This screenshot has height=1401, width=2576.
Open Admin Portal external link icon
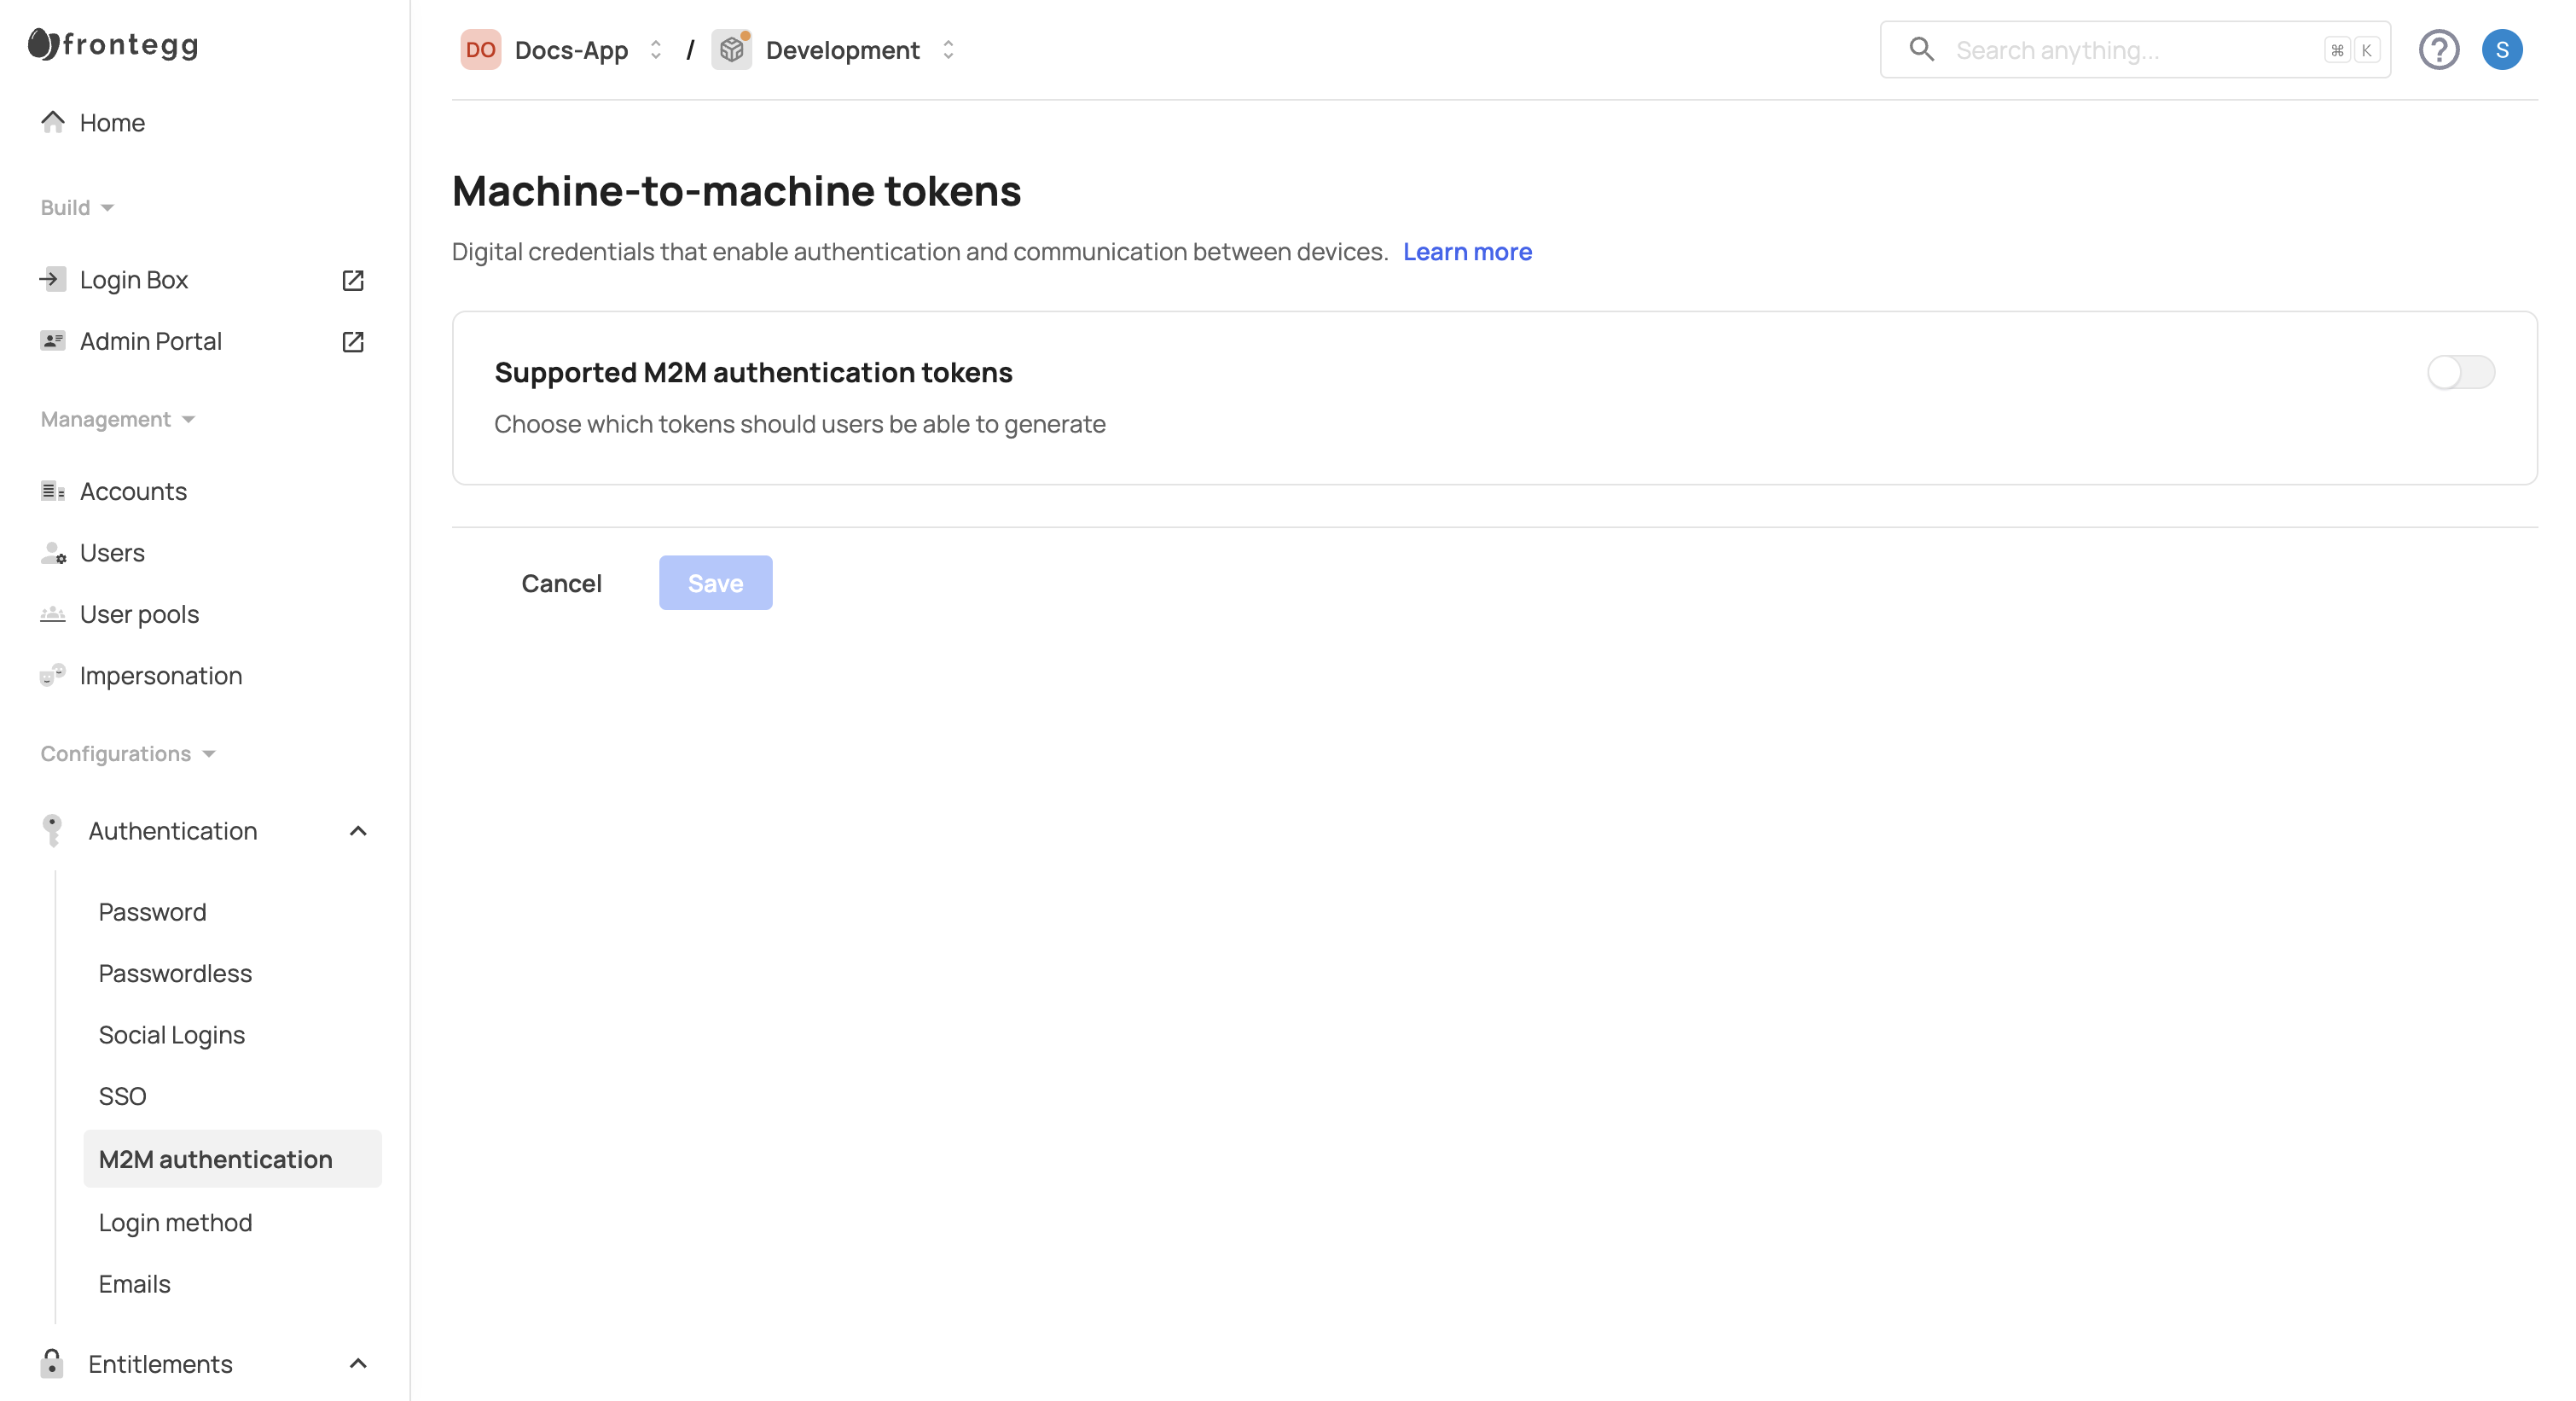tap(352, 342)
